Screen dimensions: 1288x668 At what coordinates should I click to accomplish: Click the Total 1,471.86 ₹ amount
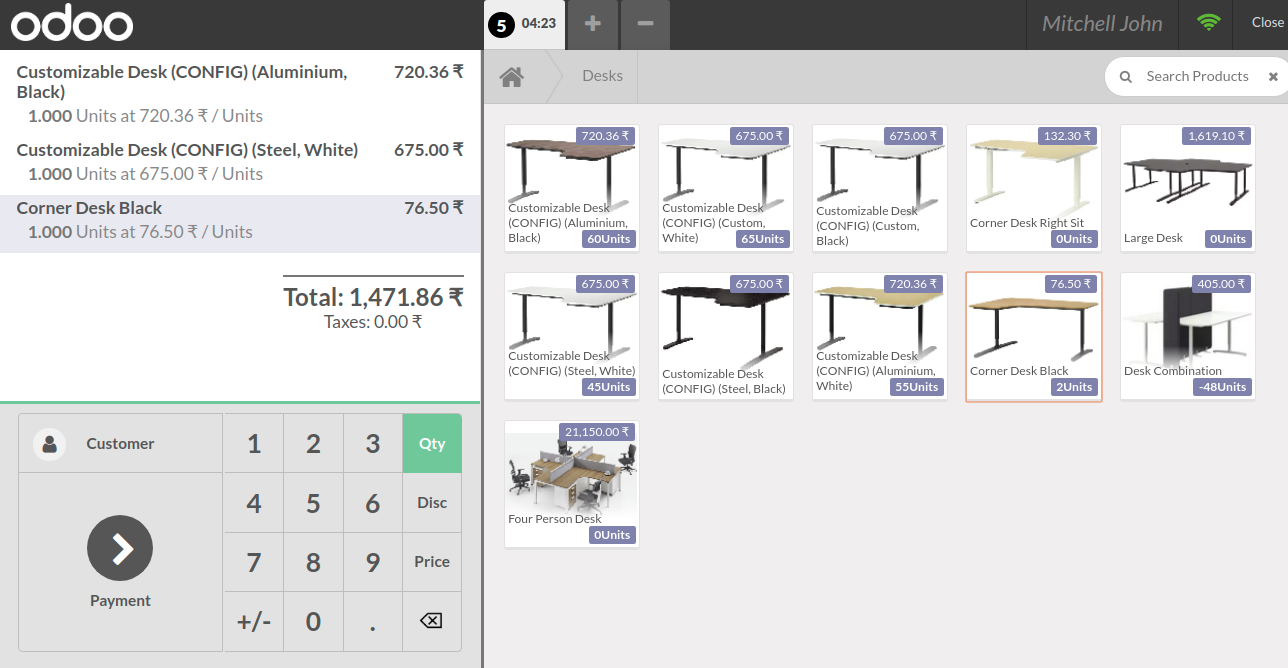click(x=373, y=297)
